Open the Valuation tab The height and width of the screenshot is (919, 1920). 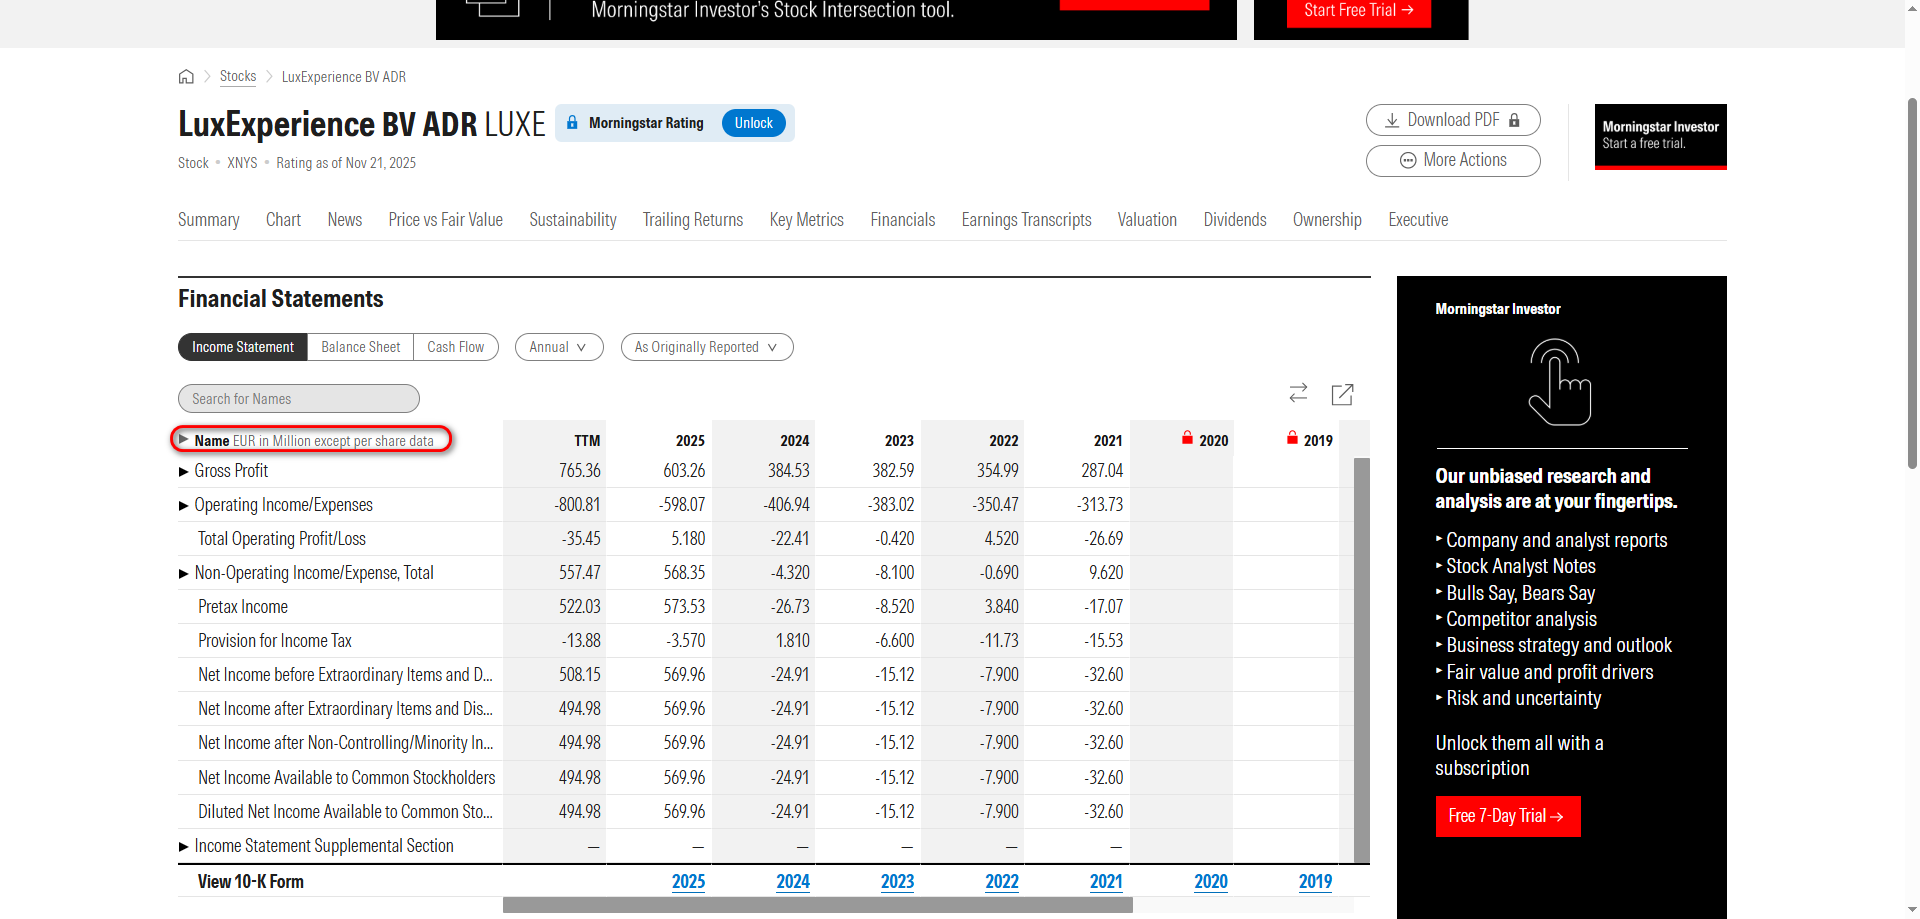(1147, 220)
